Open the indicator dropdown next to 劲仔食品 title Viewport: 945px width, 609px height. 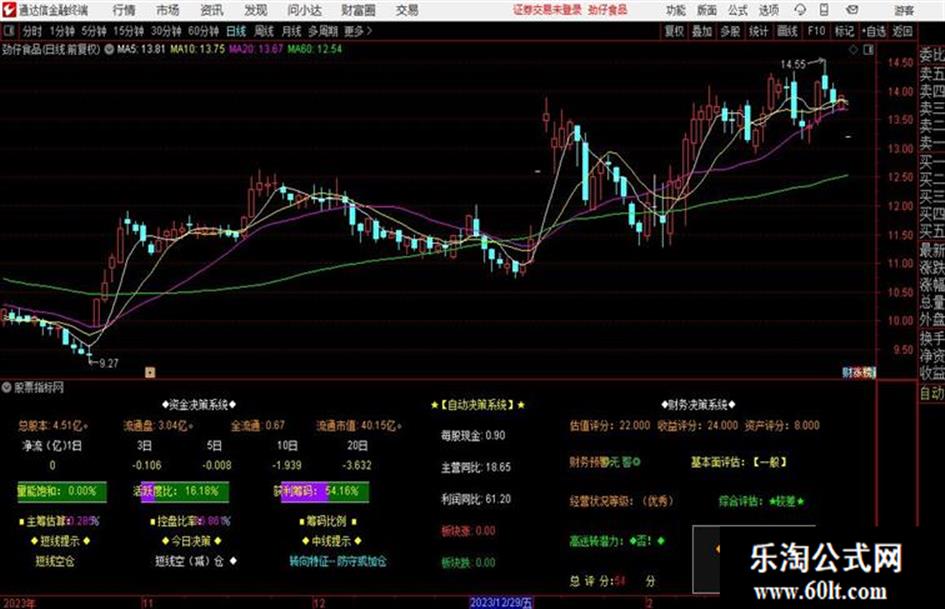109,49
